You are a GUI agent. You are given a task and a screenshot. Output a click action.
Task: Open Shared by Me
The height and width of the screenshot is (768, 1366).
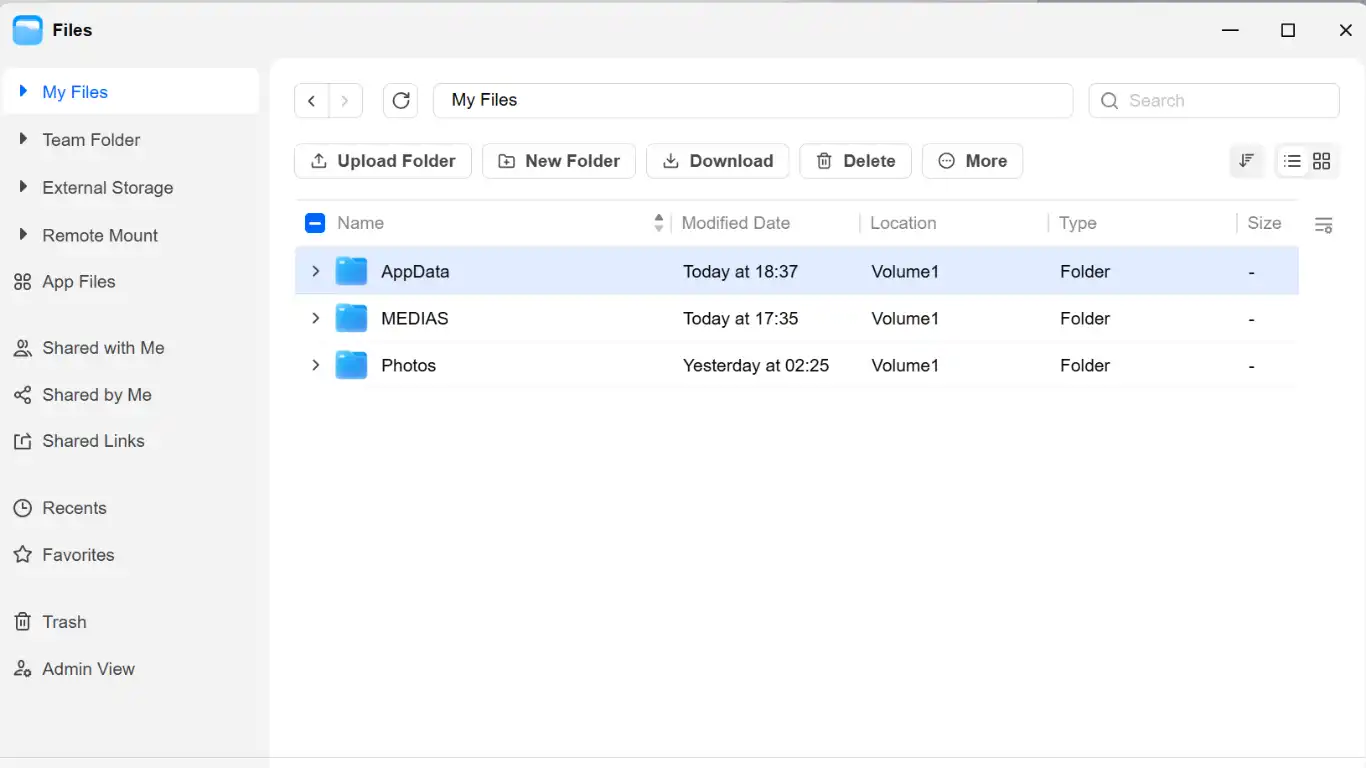[x=83, y=395]
